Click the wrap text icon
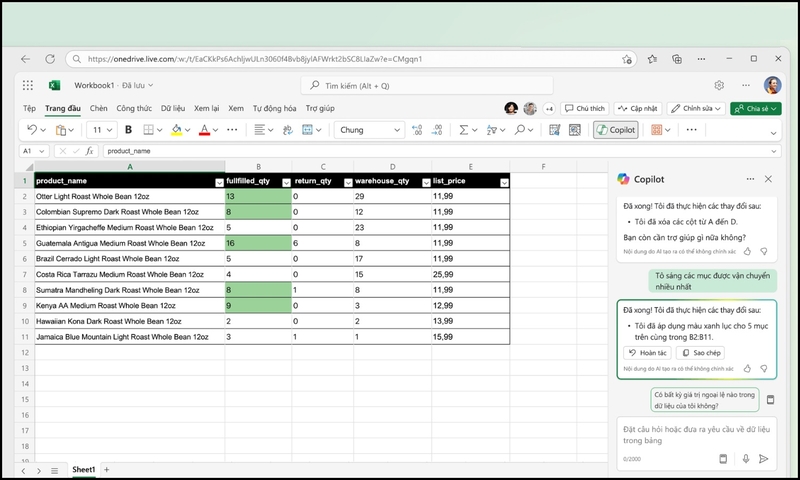This screenshot has height=480, width=800. point(288,130)
